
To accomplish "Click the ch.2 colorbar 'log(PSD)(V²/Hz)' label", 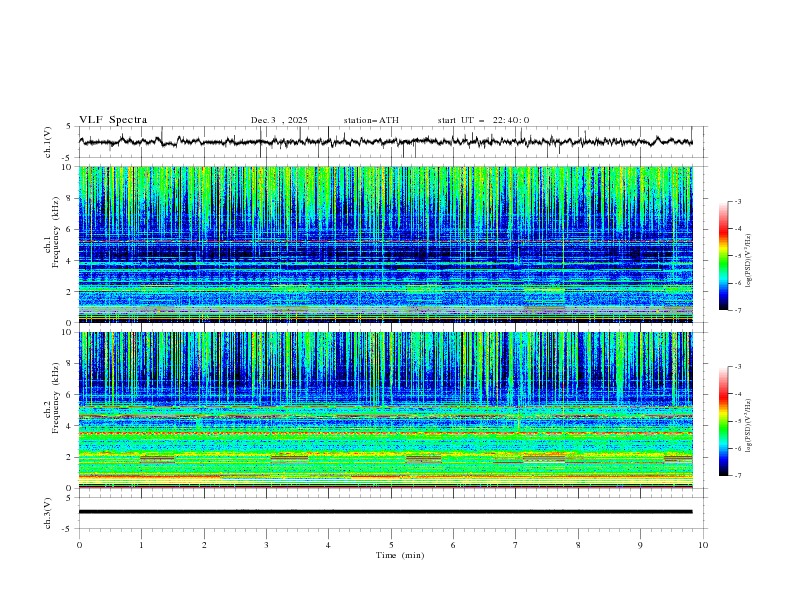I will click(x=749, y=426).
